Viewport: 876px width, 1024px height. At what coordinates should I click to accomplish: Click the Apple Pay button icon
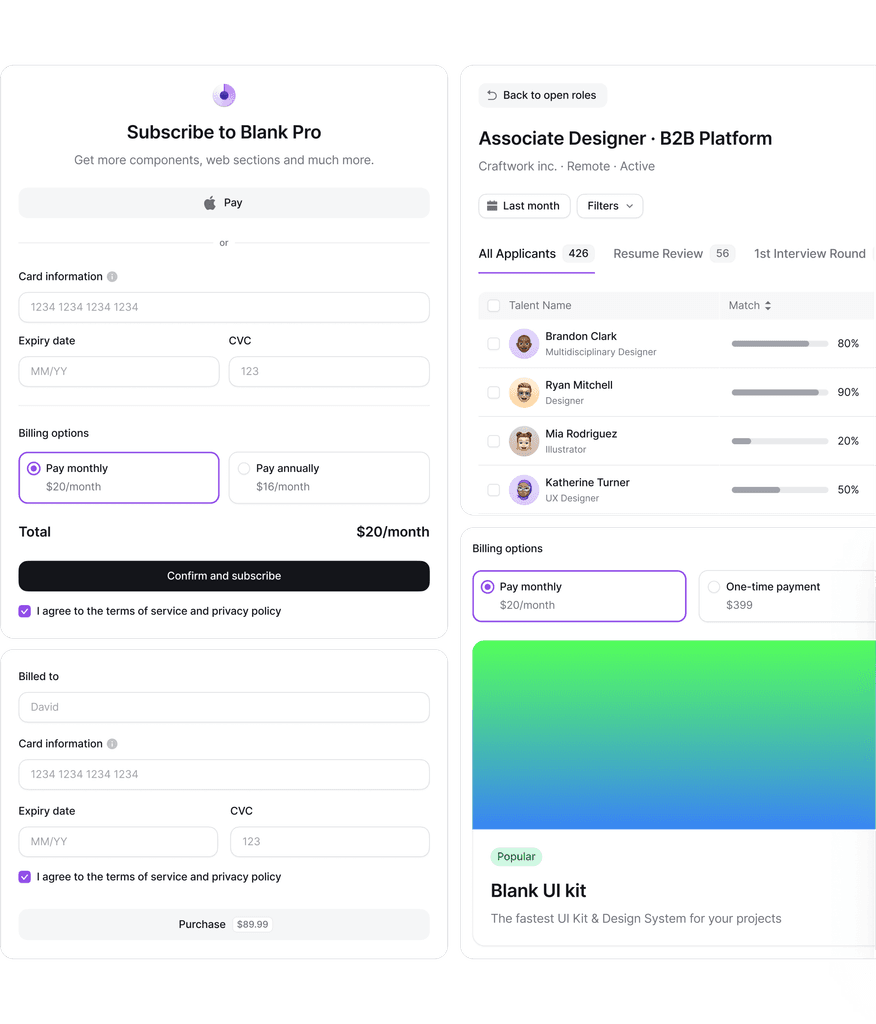click(x=210, y=202)
